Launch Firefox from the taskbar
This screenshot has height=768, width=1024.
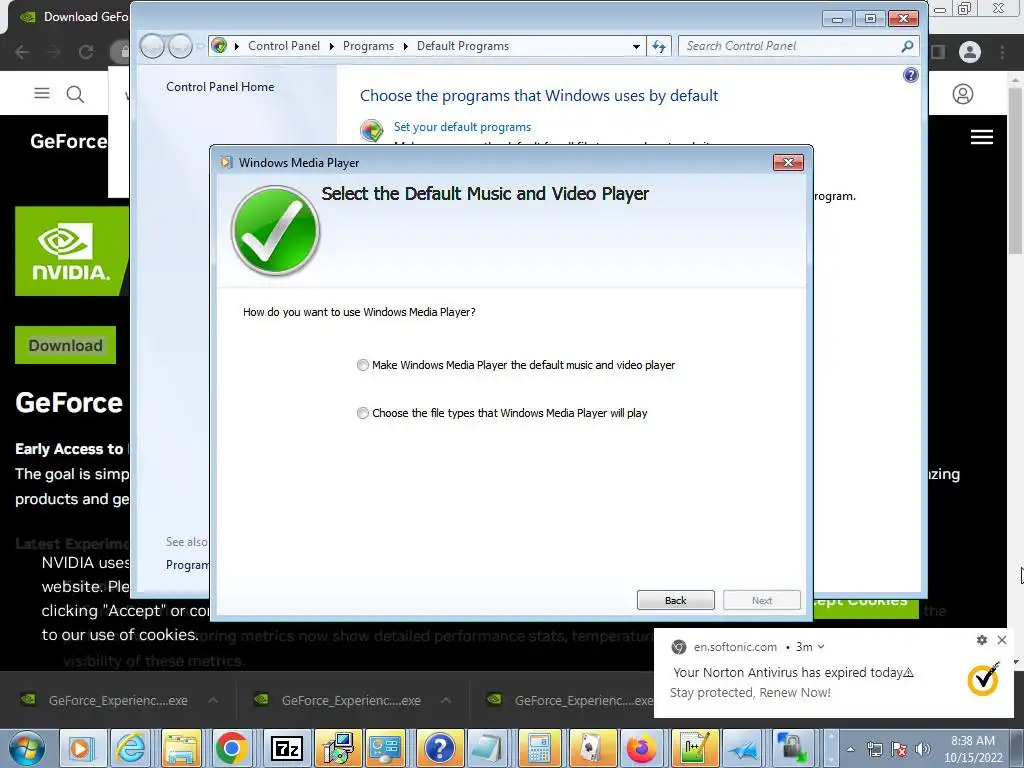coord(641,748)
